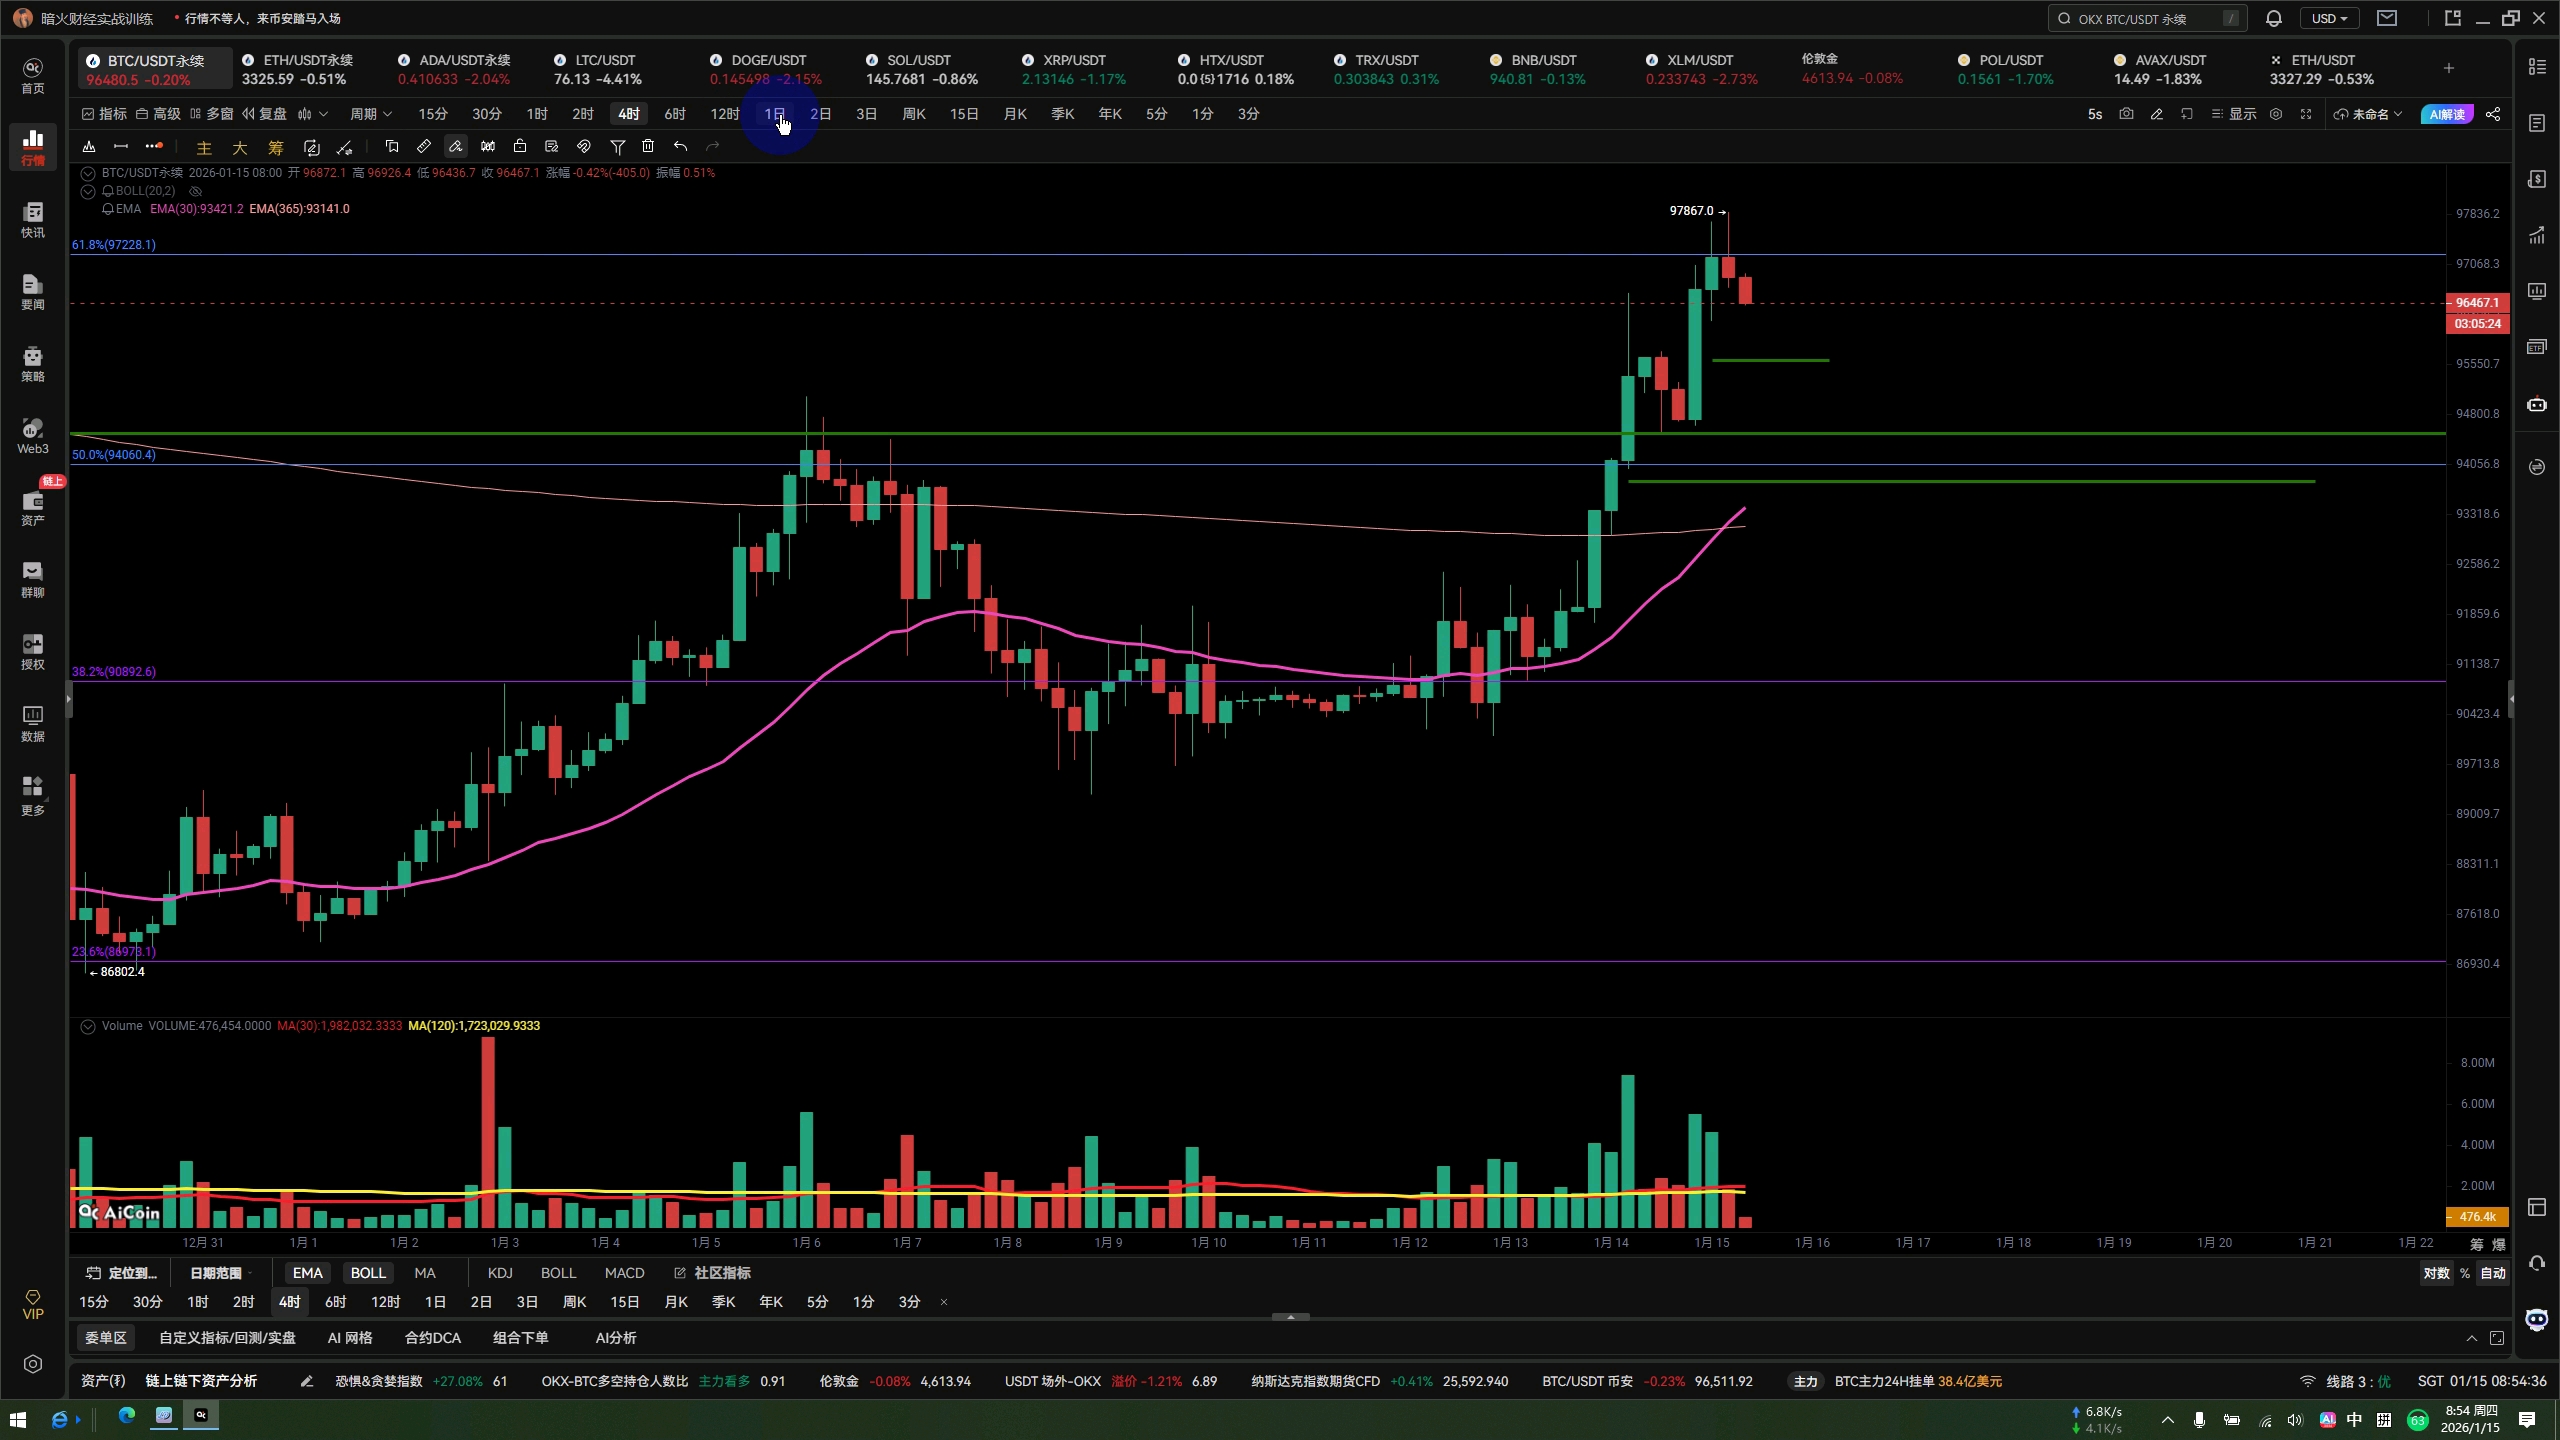
Task: Click the AI解读 button
Action: point(2446,114)
